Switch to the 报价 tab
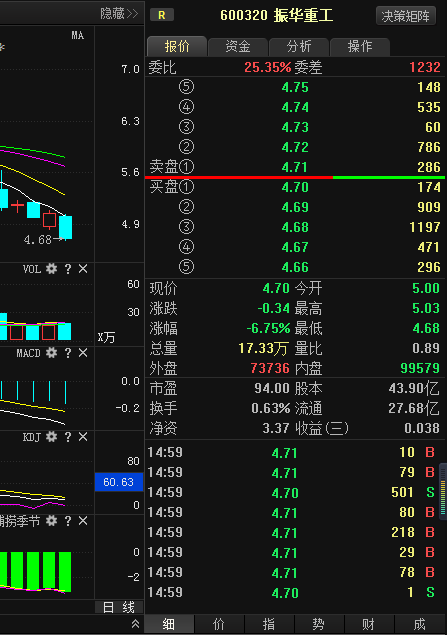Screen dimensions: 447x635 [177, 47]
